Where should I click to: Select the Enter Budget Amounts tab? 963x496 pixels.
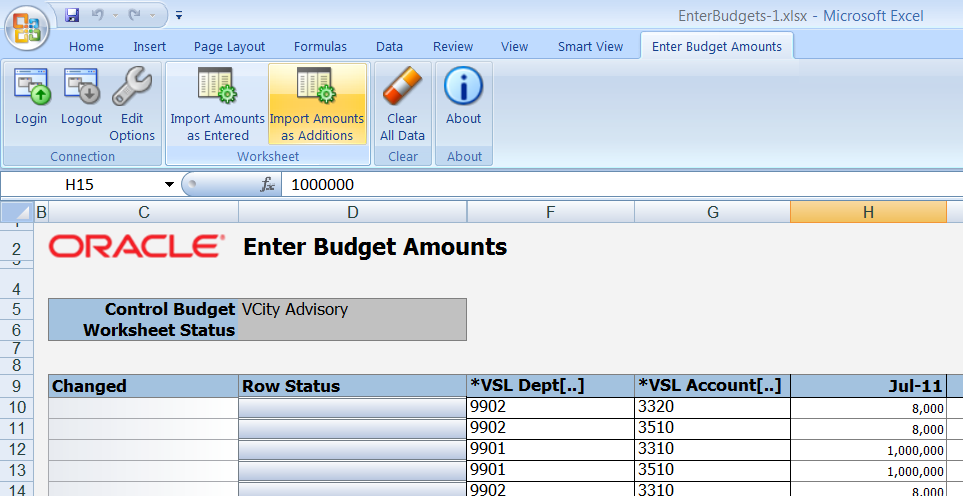pyautogui.click(x=717, y=47)
